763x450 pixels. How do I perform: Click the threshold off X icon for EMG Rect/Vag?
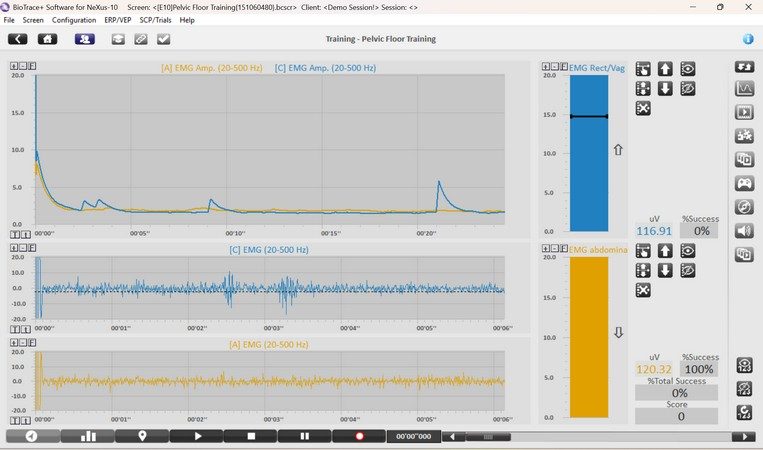(x=643, y=108)
